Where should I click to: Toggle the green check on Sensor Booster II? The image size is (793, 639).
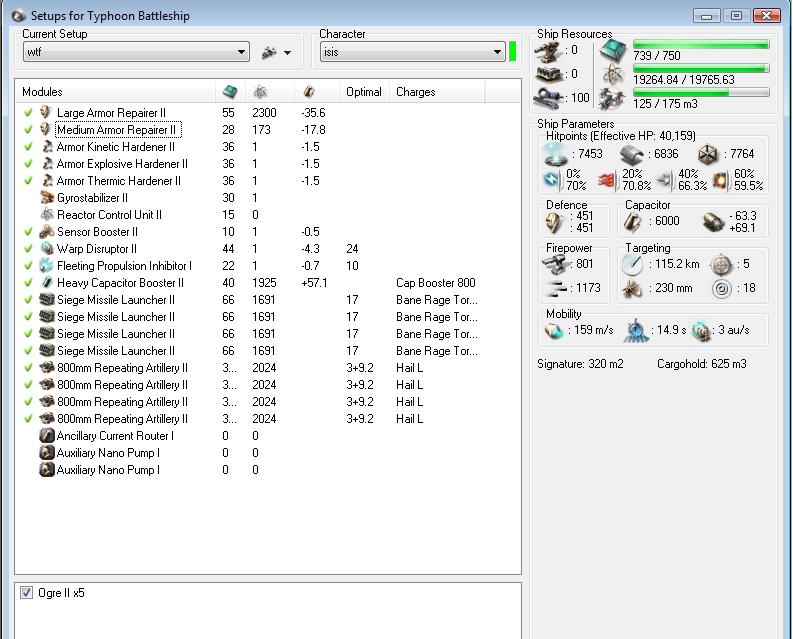tap(28, 232)
